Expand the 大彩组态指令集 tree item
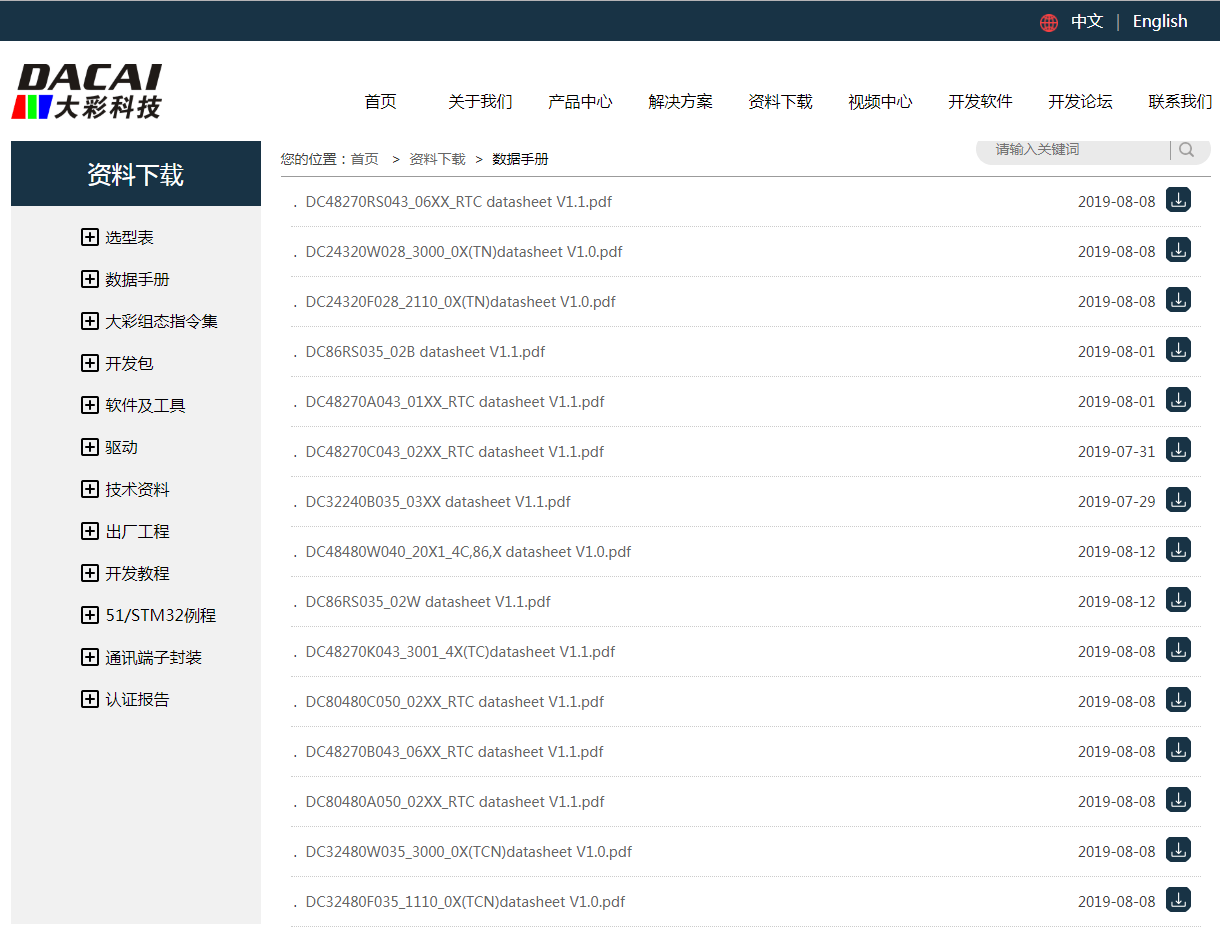This screenshot has width=1220, height=938. [90, 321]
